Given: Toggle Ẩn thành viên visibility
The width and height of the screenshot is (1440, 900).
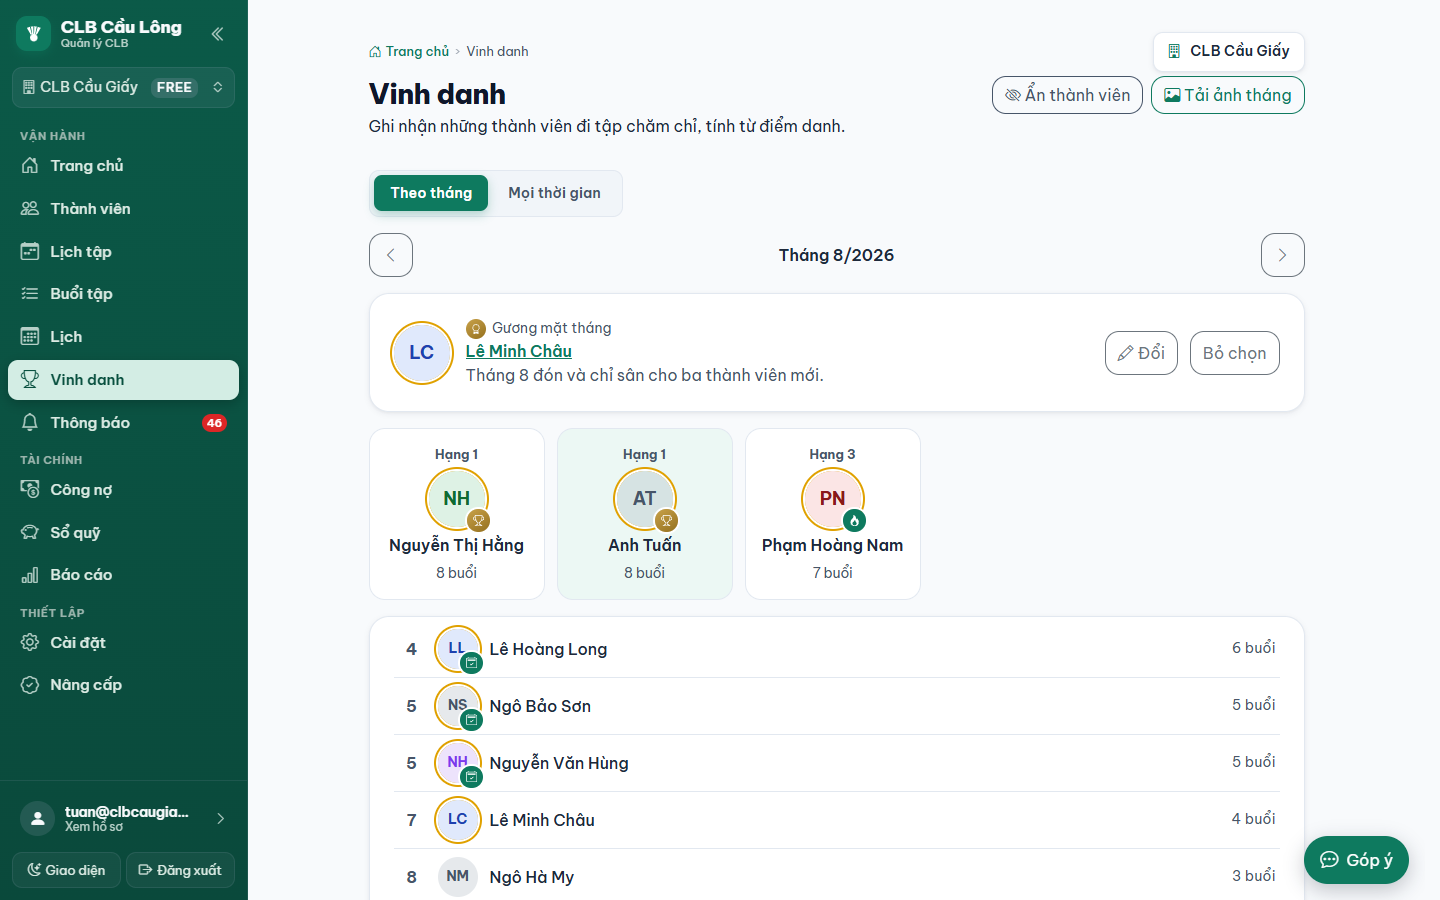Looking at the screenshot, I should click(1067, 95).
